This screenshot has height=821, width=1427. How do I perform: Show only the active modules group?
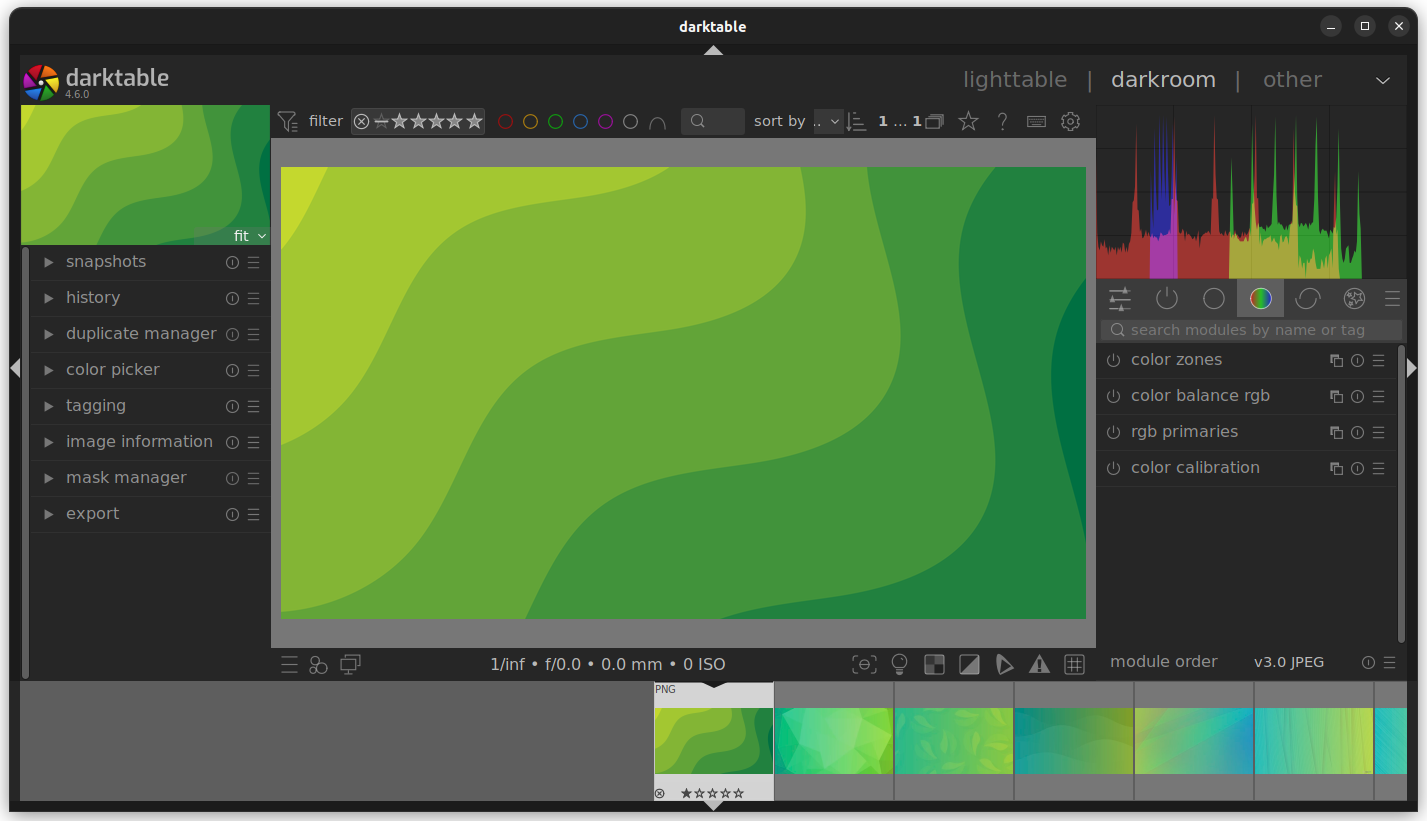(x=1167, y=298)
